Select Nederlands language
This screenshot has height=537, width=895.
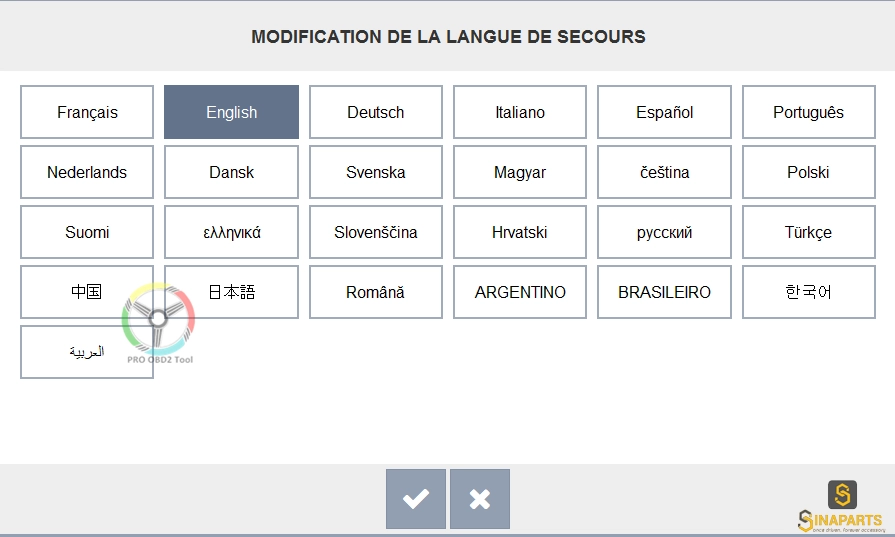coord(87,172)
